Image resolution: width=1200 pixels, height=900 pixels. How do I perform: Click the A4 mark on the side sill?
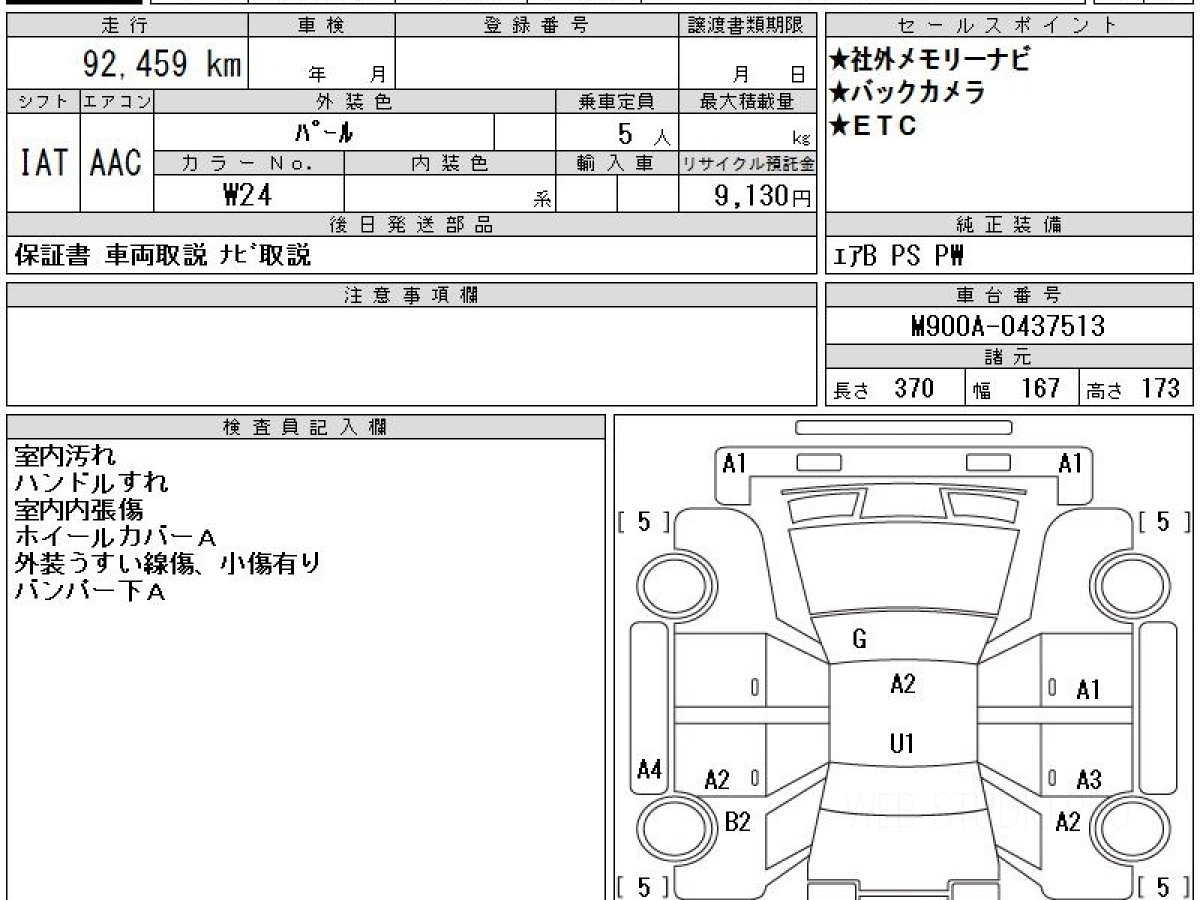pos(650,770)
